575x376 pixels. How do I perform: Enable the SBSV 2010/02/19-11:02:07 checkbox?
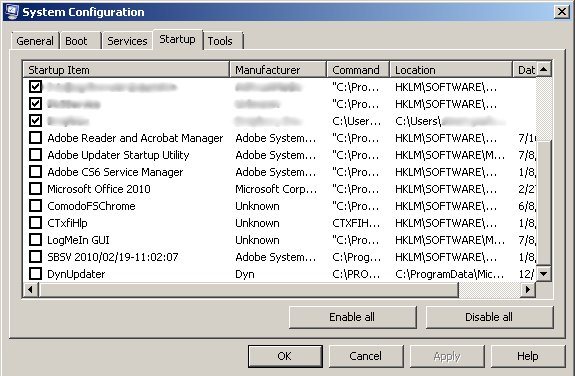tap(35, 256)
